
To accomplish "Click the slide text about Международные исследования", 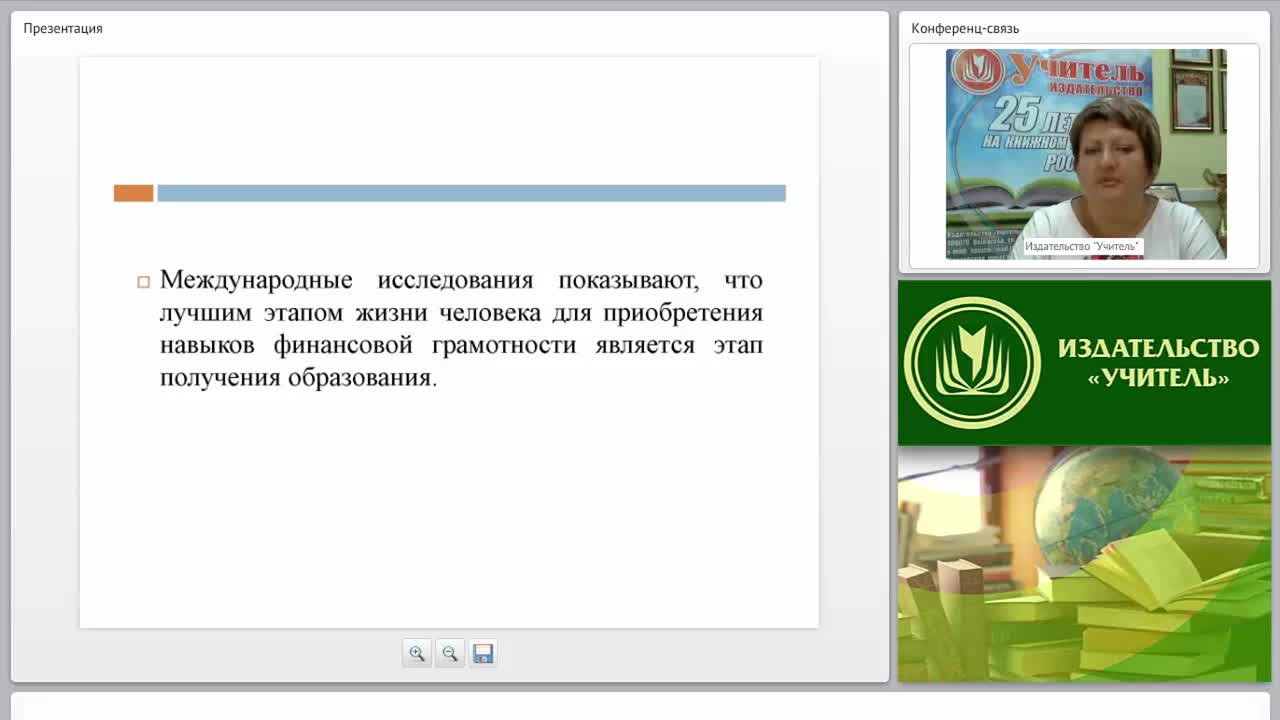I will point(461,329).
